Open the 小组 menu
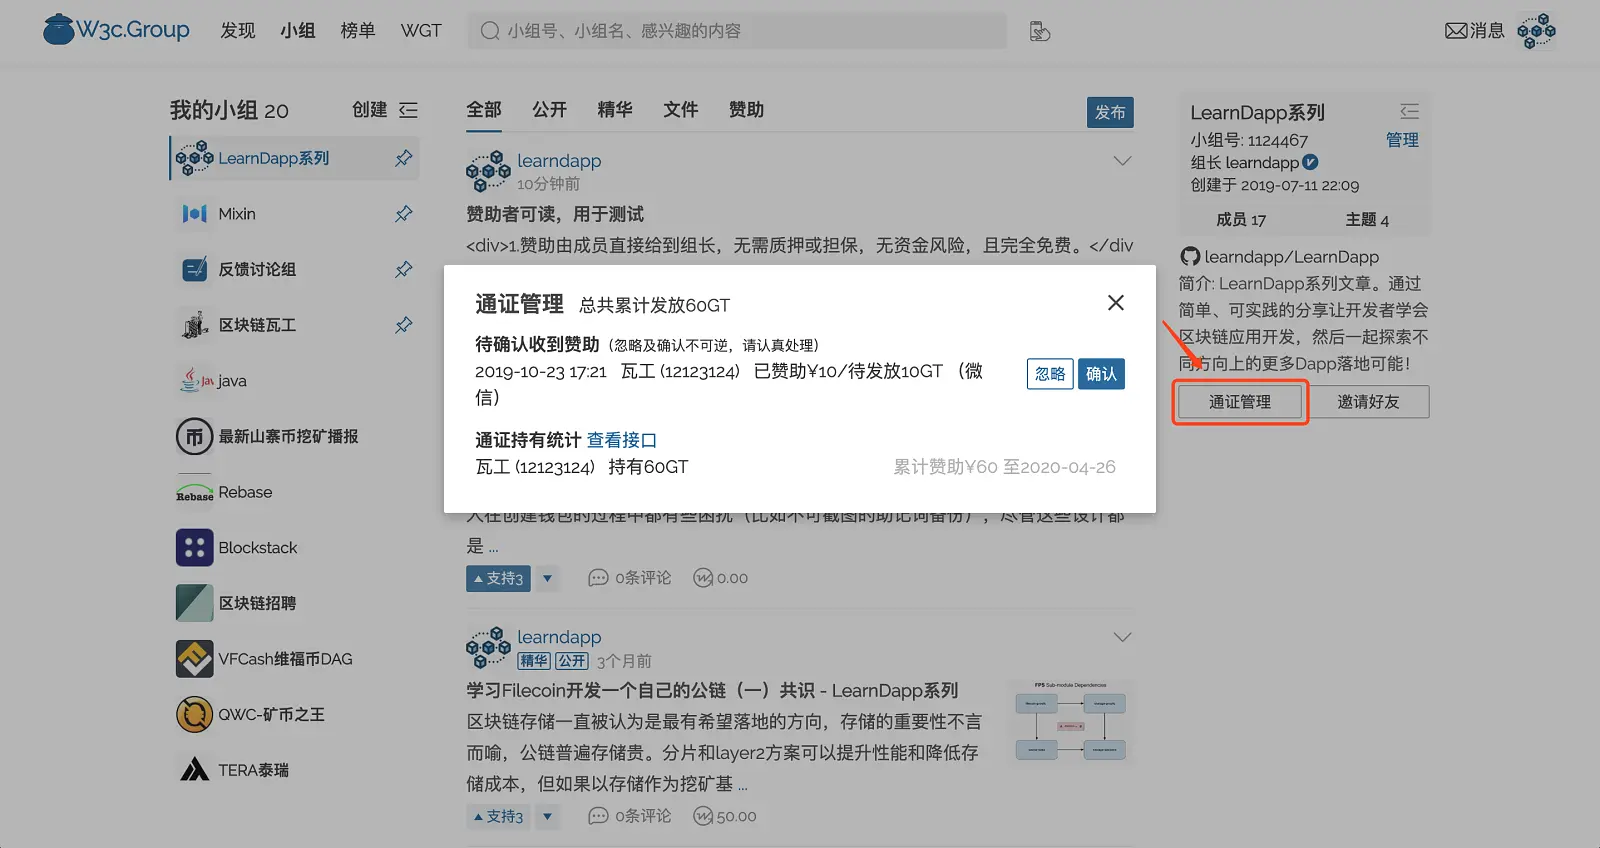Image resolution: width=1600 pixels, height=848 pixels. [298, 31]
